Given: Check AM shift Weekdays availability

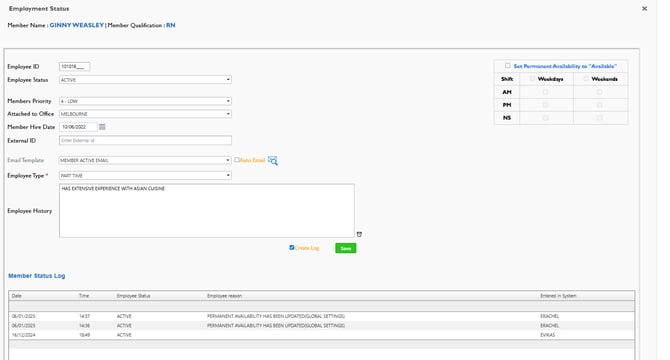Looking at the screenshot, I should coord(545,92).
